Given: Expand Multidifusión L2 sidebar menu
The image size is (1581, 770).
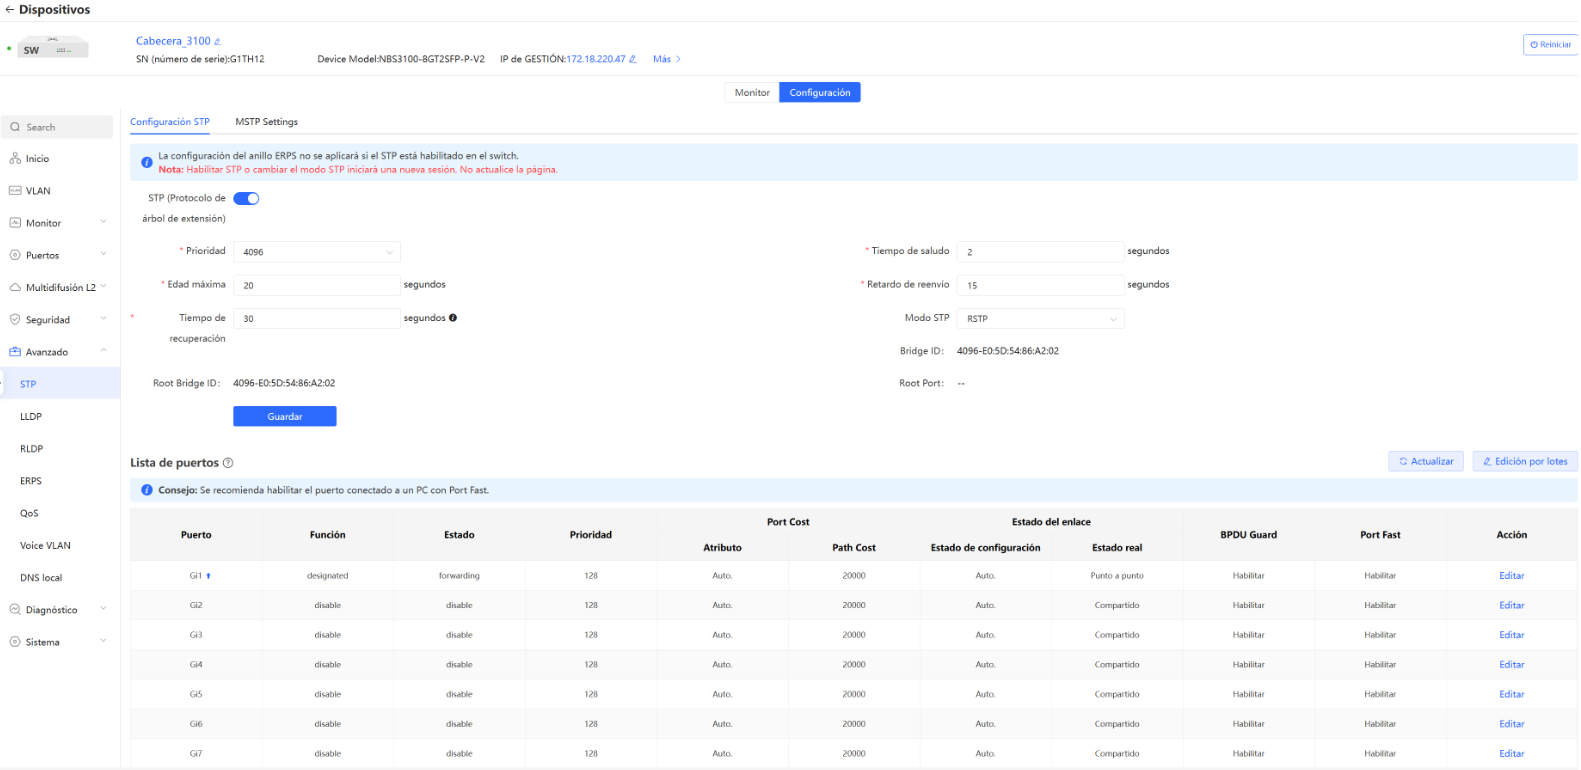Looking at the screenshot, I should [x=103, y=286].
